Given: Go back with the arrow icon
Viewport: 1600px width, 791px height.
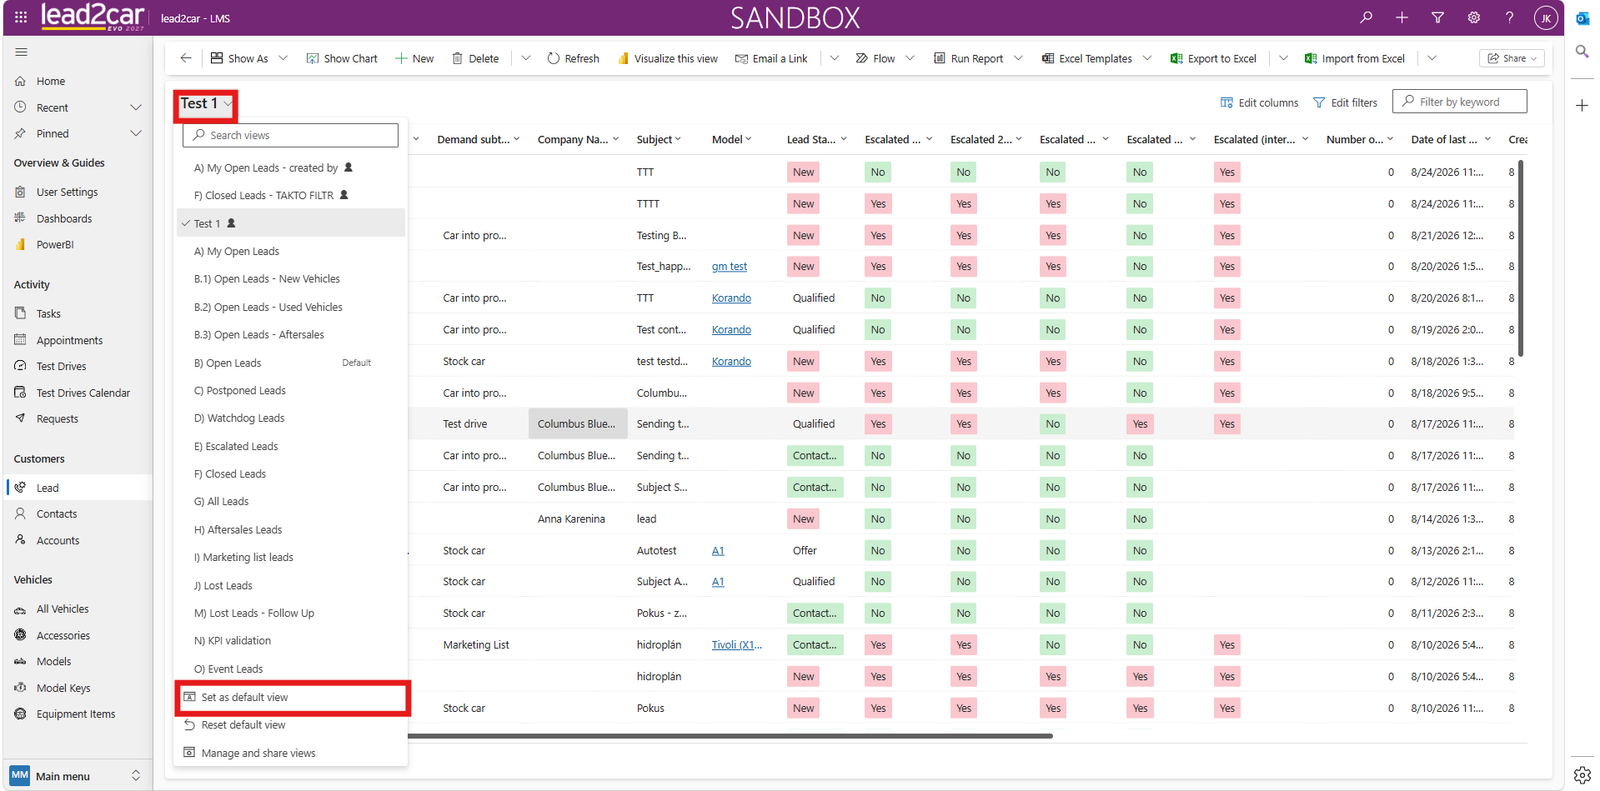Looking at the screenshot, I should (x=186, y=58).
